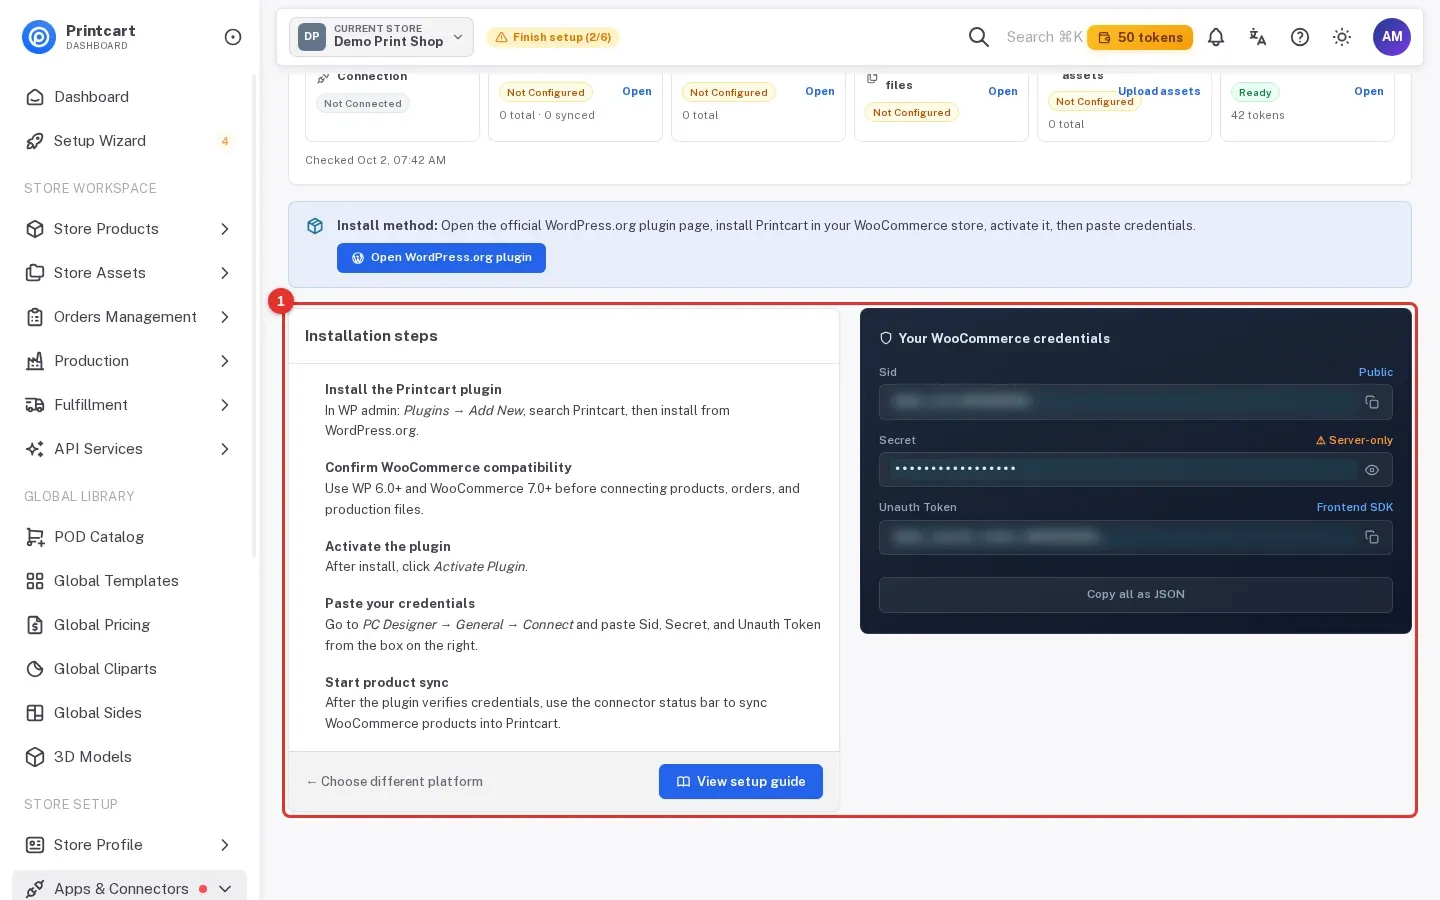Copy the Sid value

pyautogui.click(x=1372, y=402)
